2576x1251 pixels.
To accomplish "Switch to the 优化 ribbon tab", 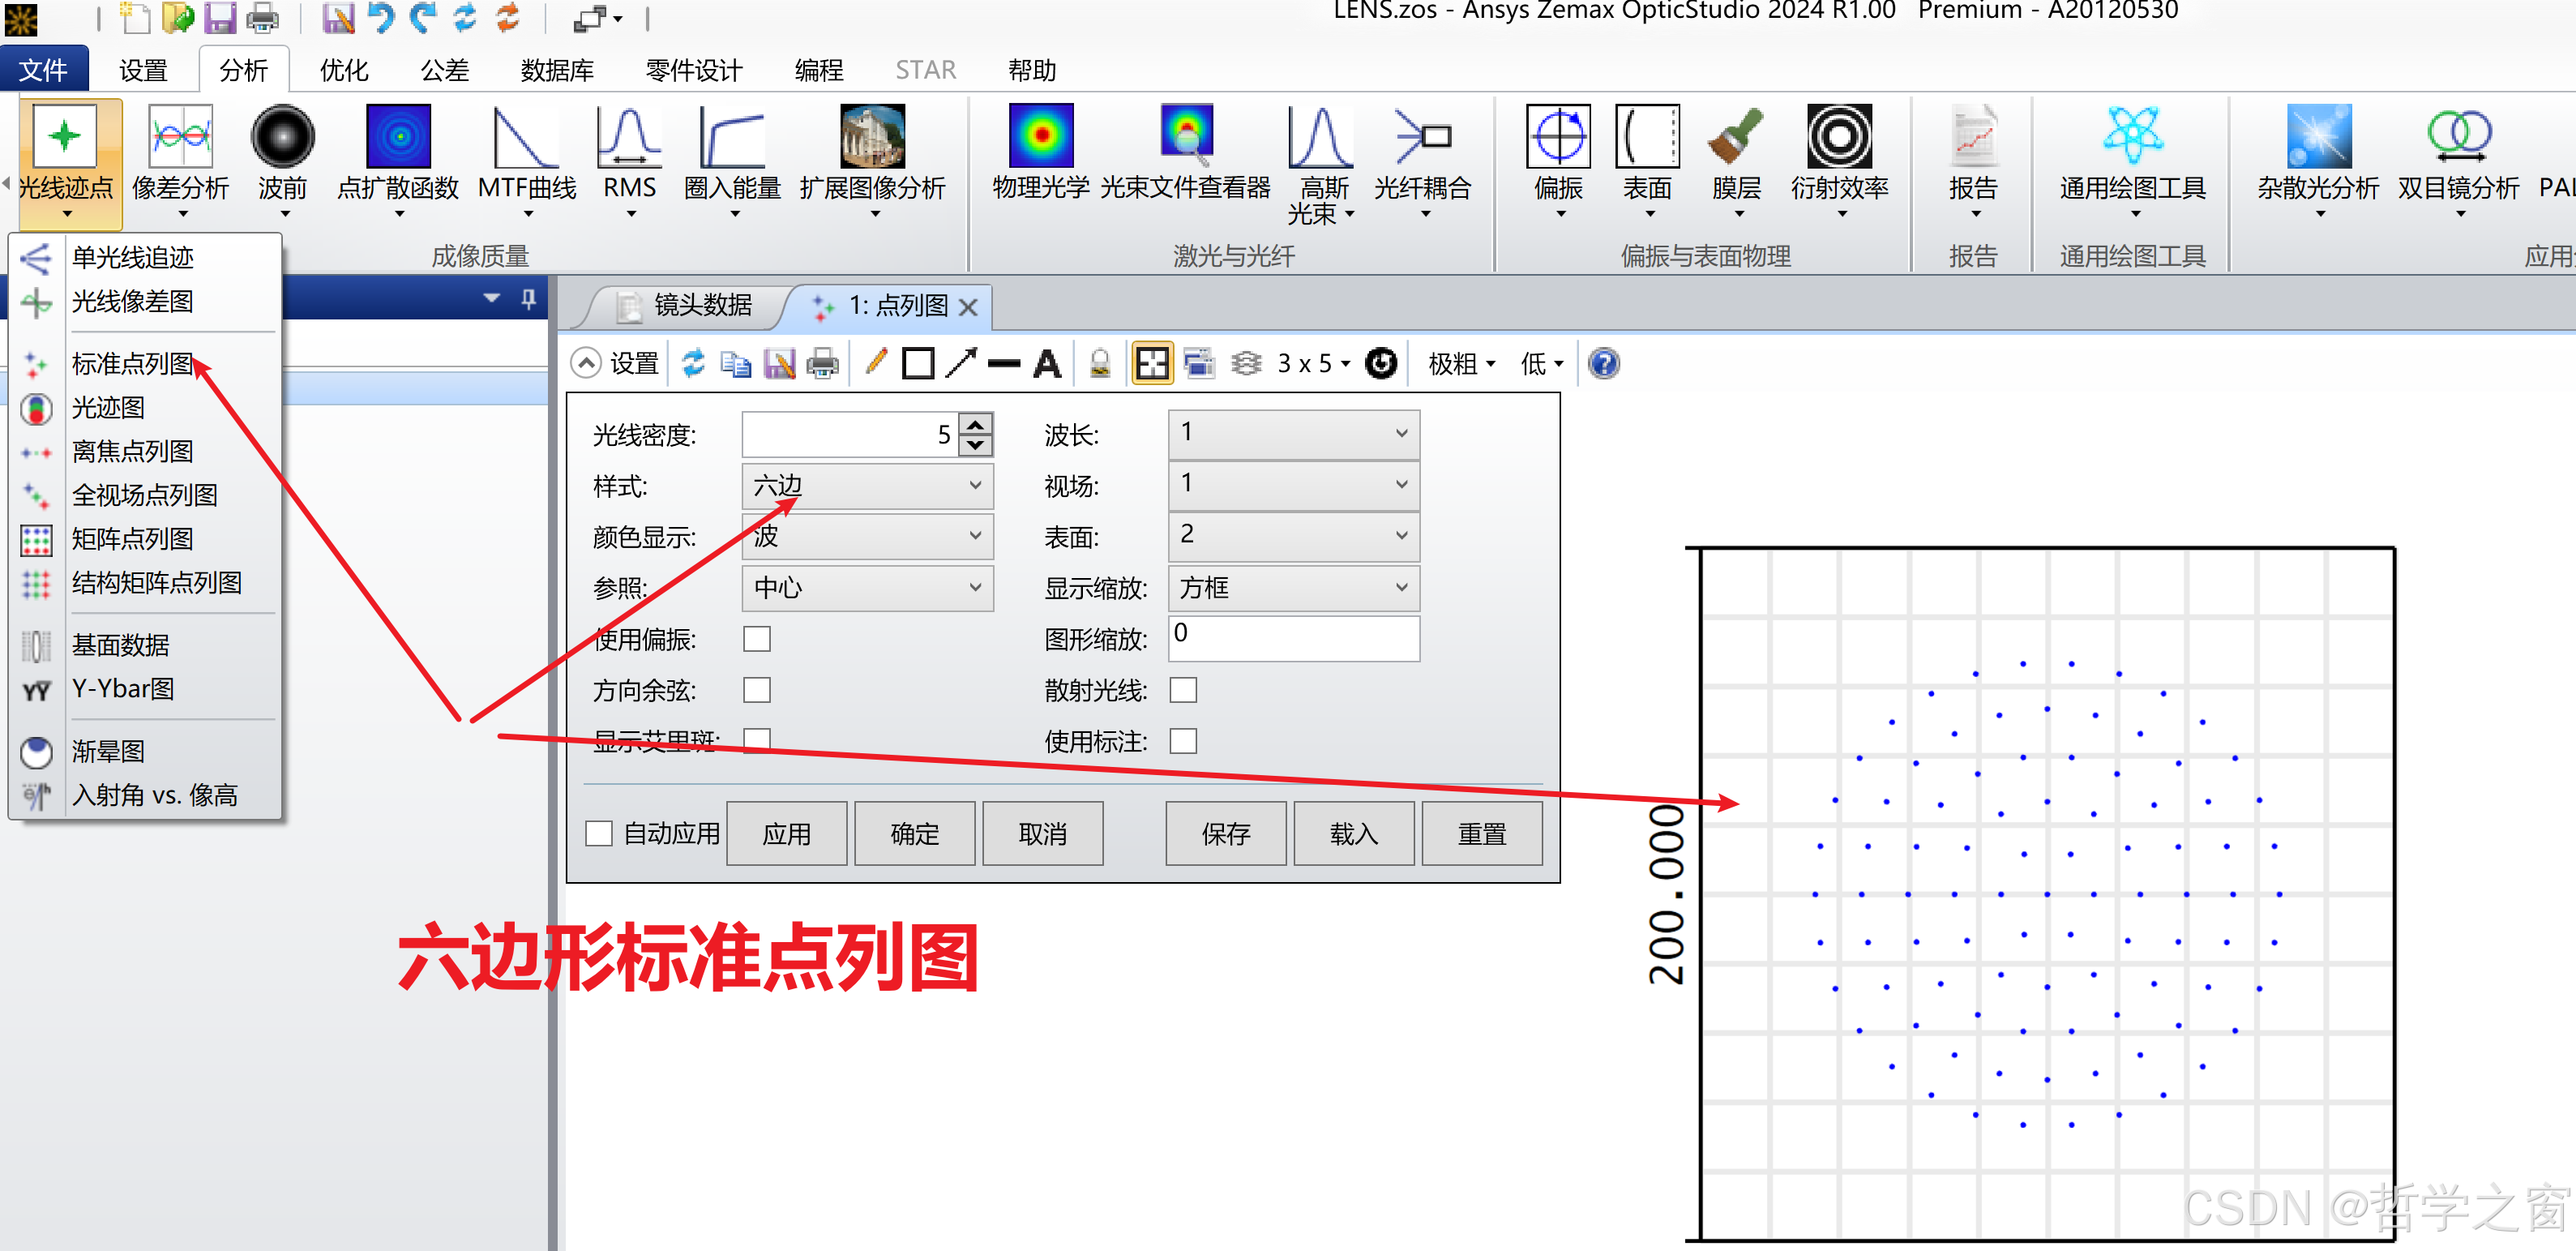I will coord(343,70).
